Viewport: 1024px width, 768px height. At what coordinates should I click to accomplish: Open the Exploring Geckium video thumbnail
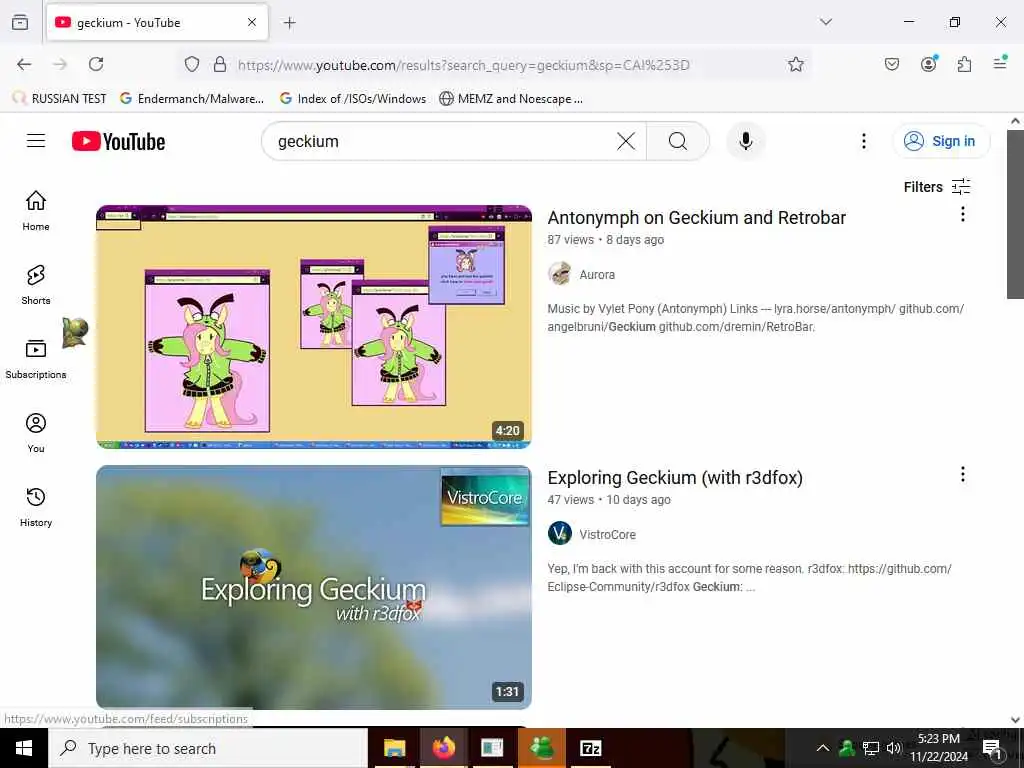pyautogui.click(x=313, y=587)
